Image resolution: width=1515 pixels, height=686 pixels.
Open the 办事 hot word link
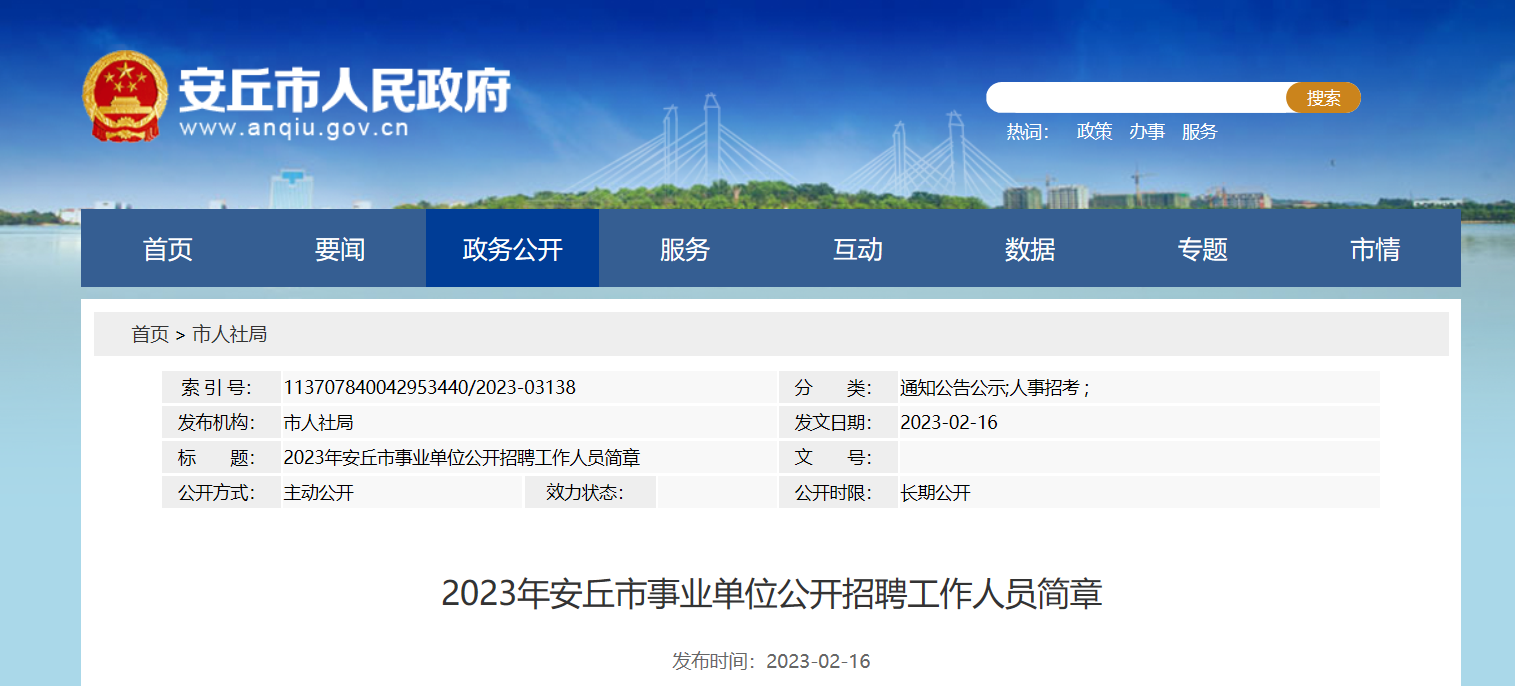tap(1147, 132)
